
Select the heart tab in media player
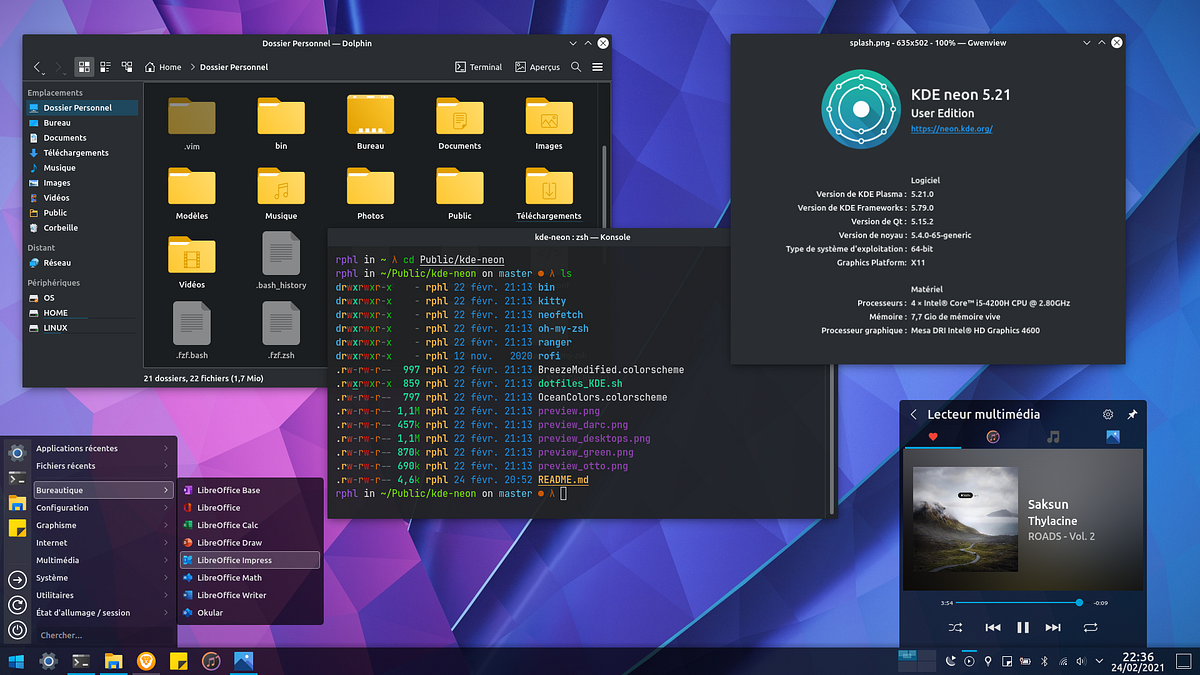tap(933, 437)
